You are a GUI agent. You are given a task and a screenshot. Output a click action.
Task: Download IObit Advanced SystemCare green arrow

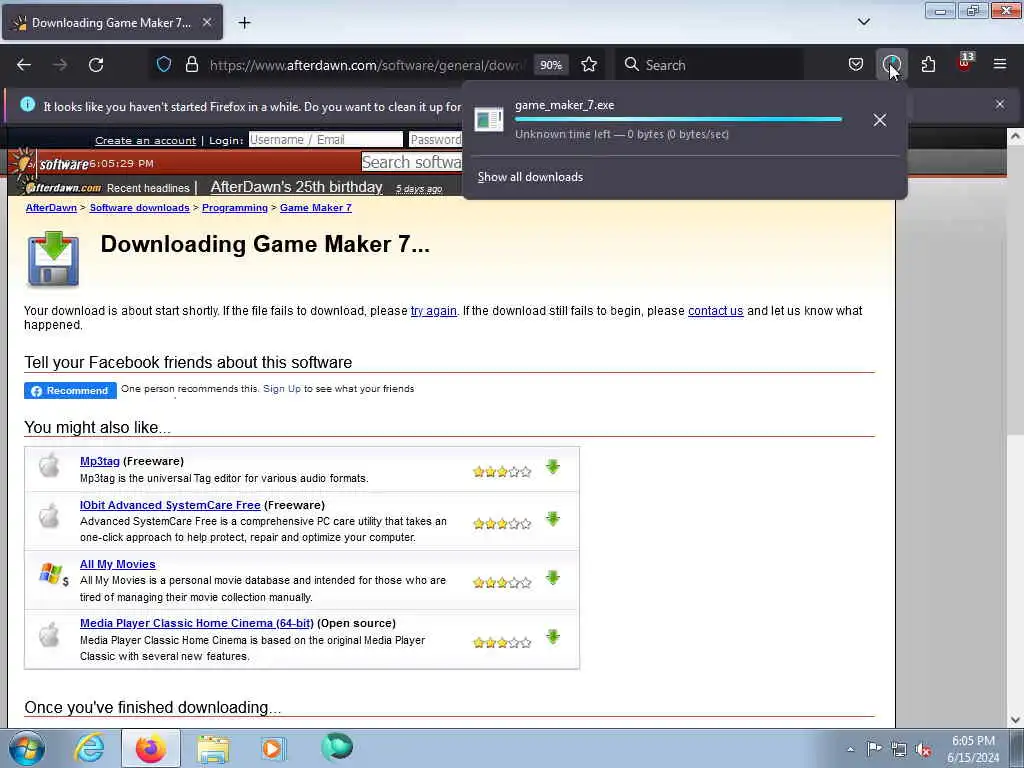pyautogui.click(x=553, y=519)
